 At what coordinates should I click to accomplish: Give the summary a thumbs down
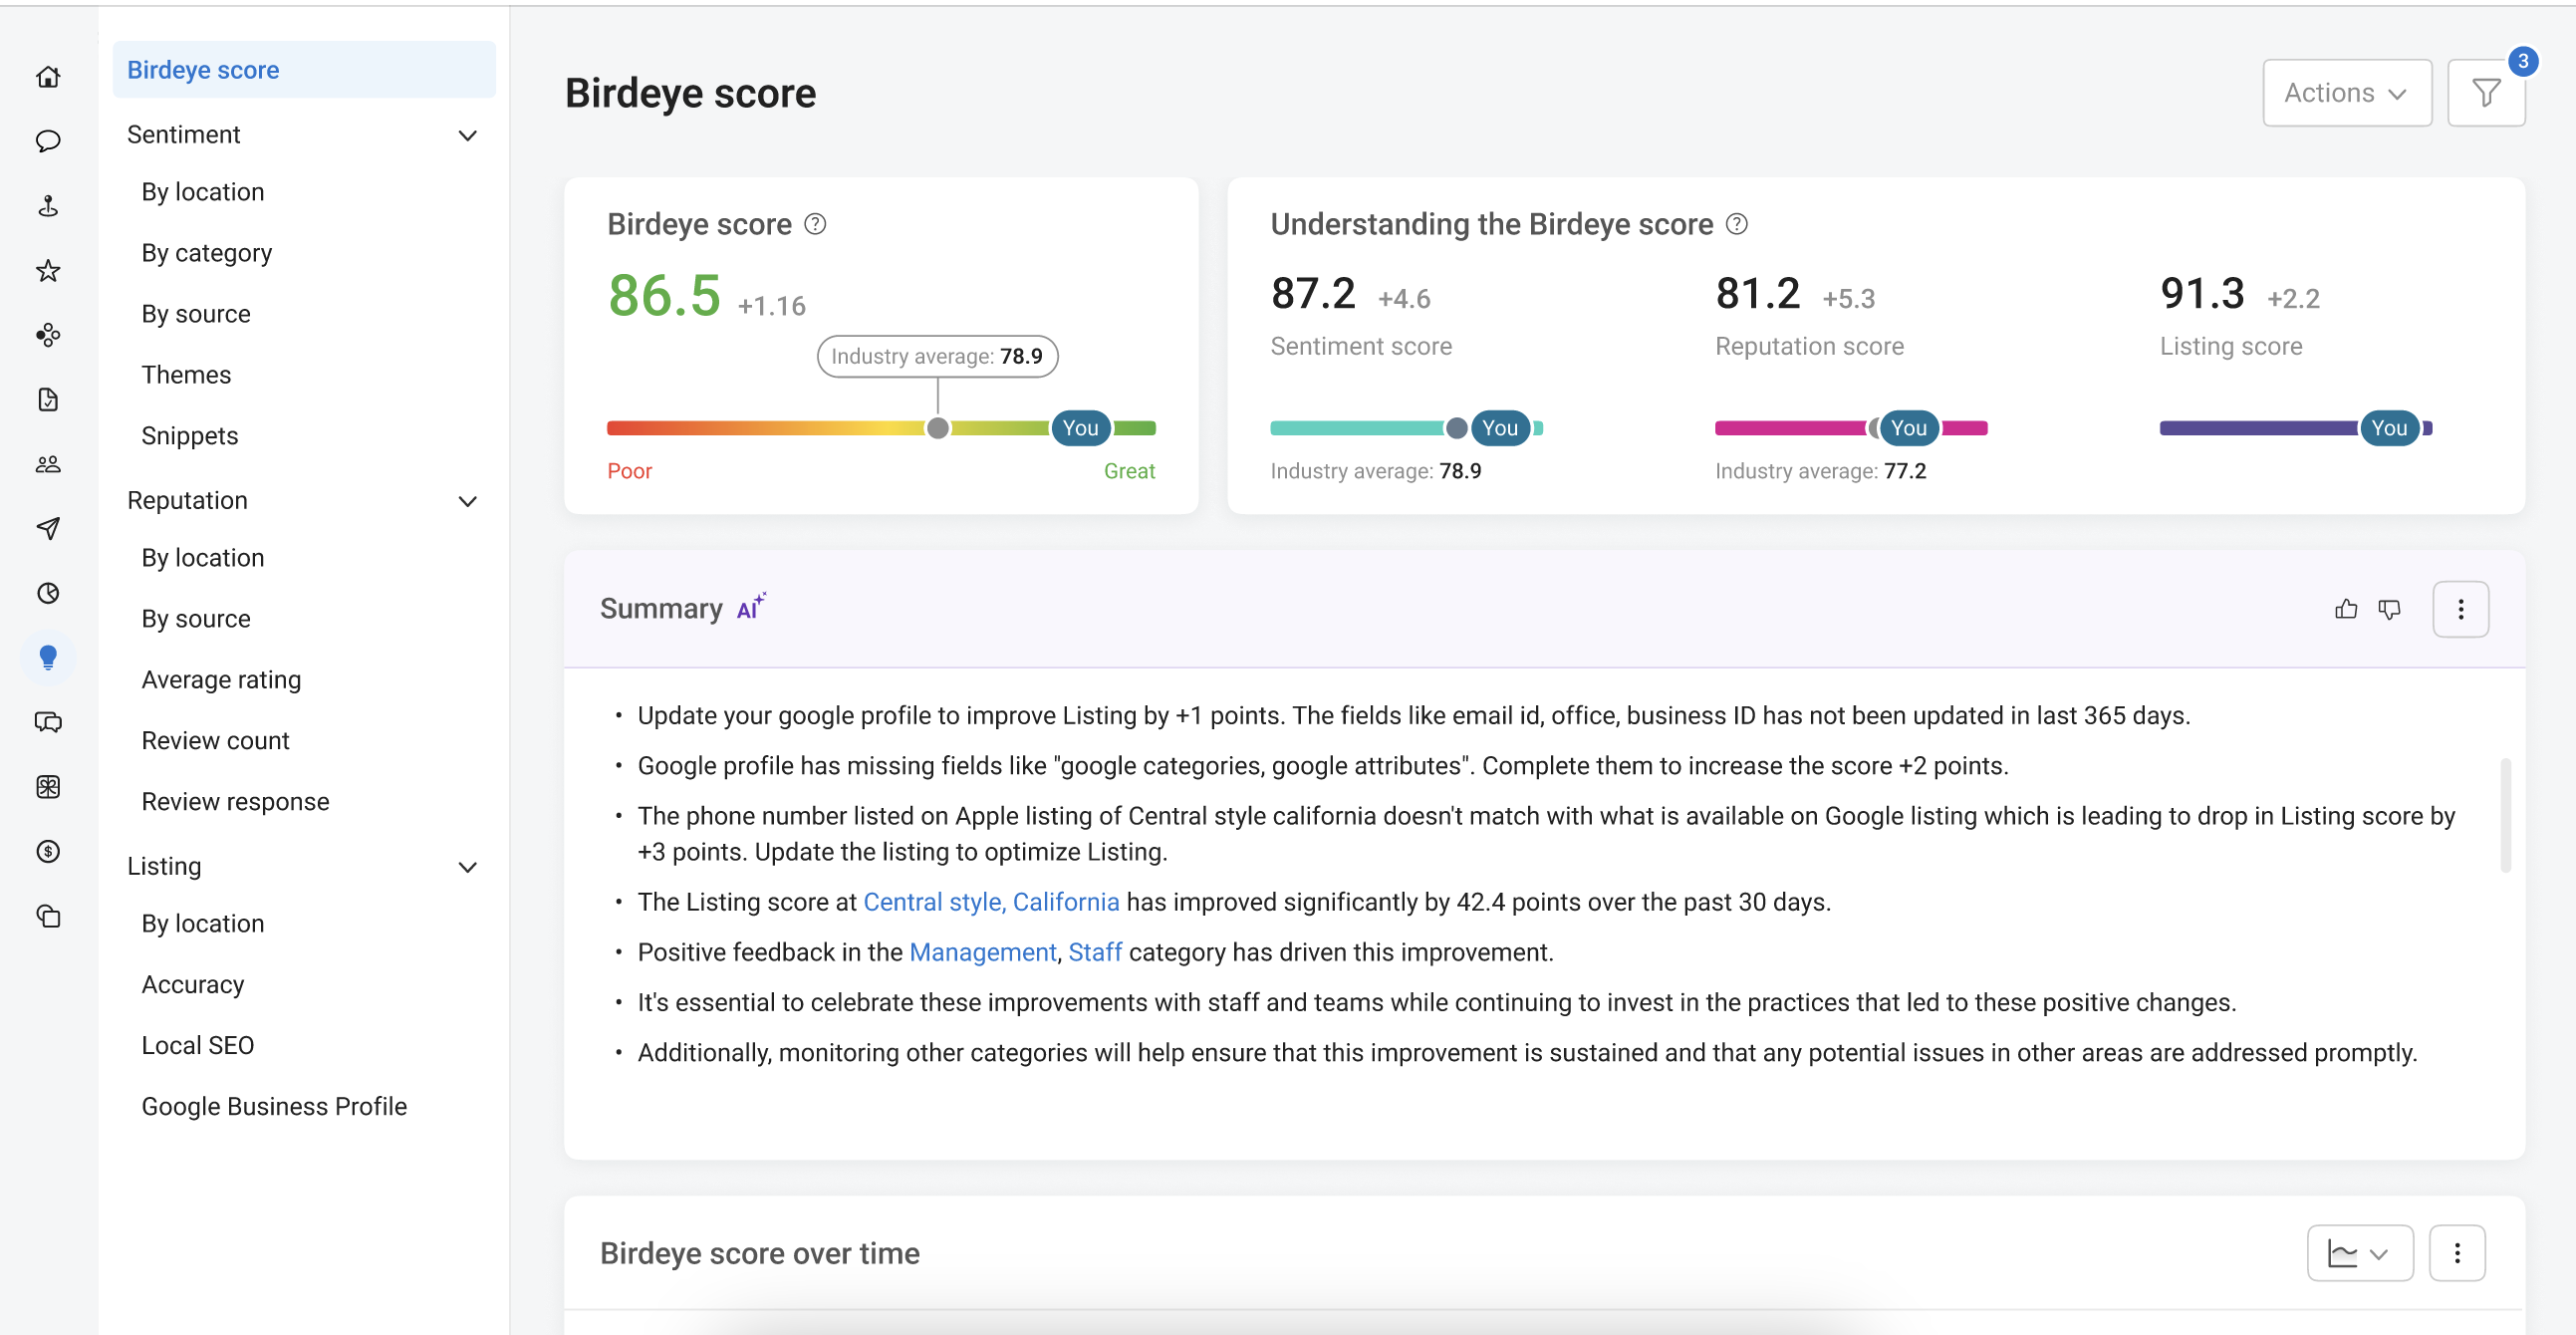pos(2389,609)
